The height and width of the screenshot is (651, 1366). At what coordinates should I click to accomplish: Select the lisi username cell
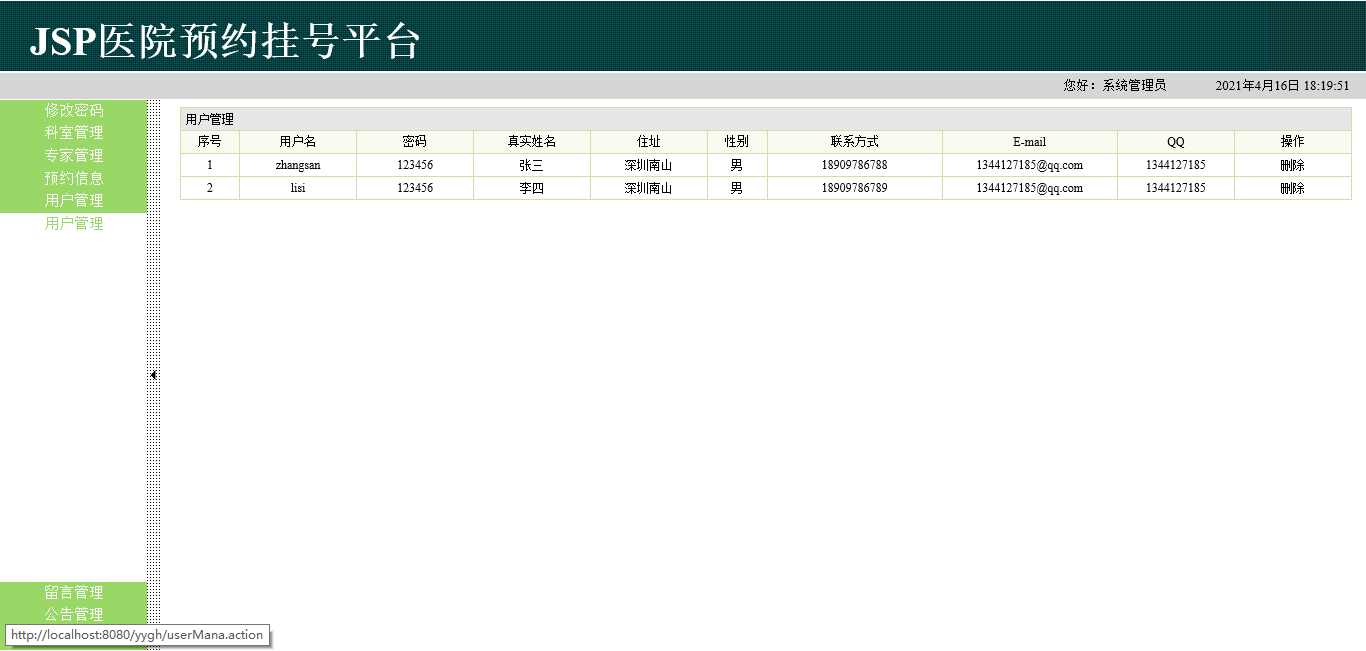pyautogui.click(x=298, y=188)
